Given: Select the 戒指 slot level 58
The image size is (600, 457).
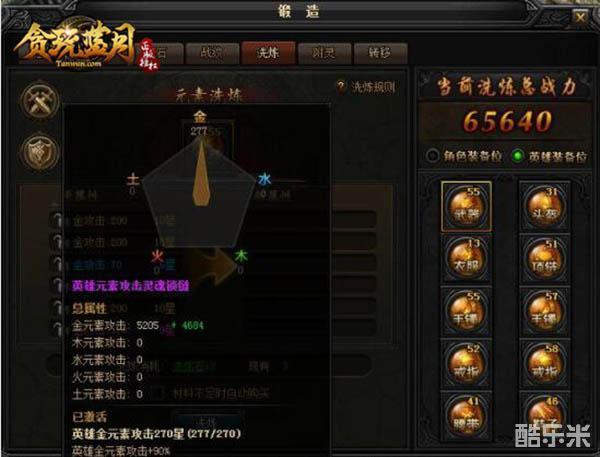Looking at the screenshot, I should [x=545, y=365].
